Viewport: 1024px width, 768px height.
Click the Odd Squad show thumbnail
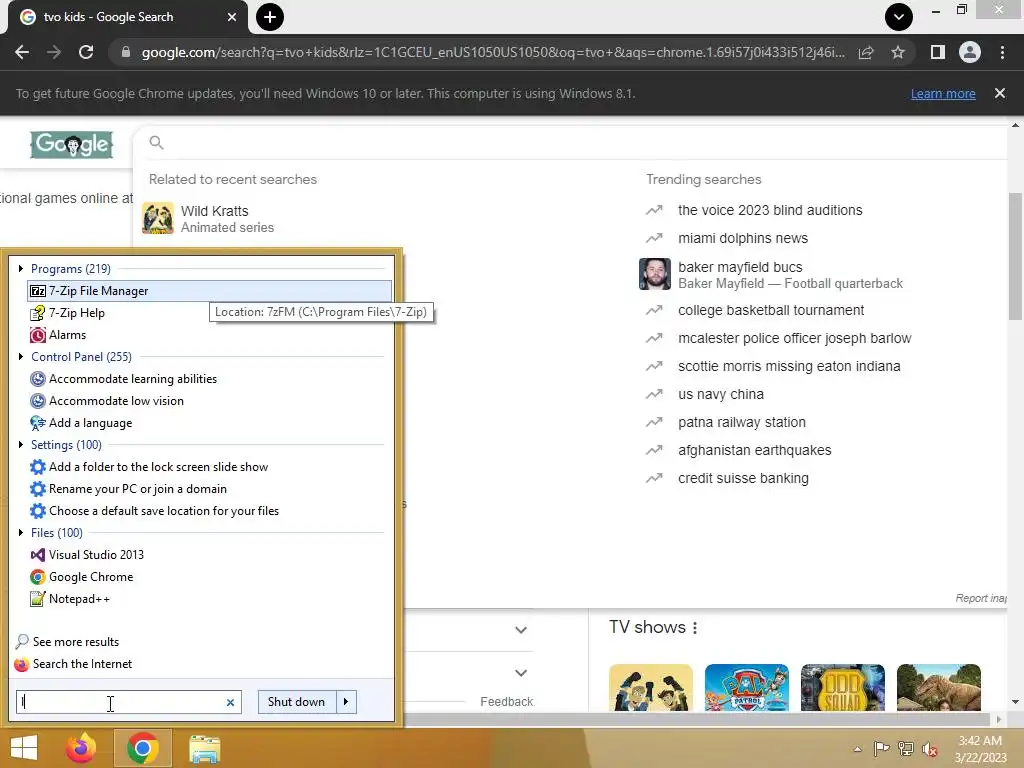[842, 688]
